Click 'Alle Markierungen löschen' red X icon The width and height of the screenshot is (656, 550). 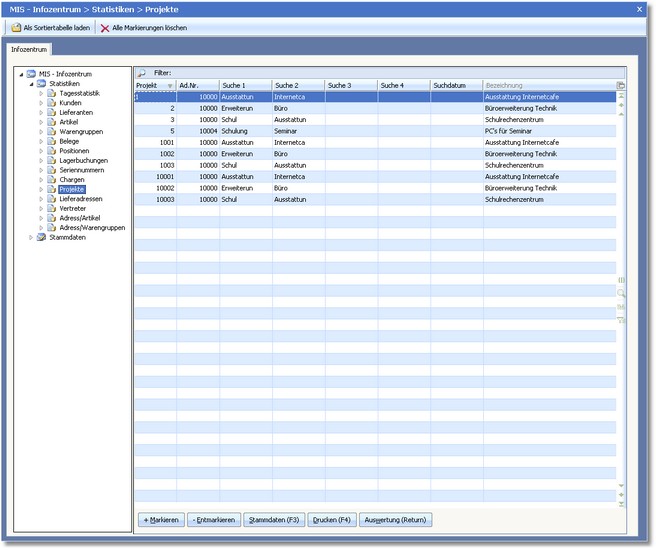[104, 28]
